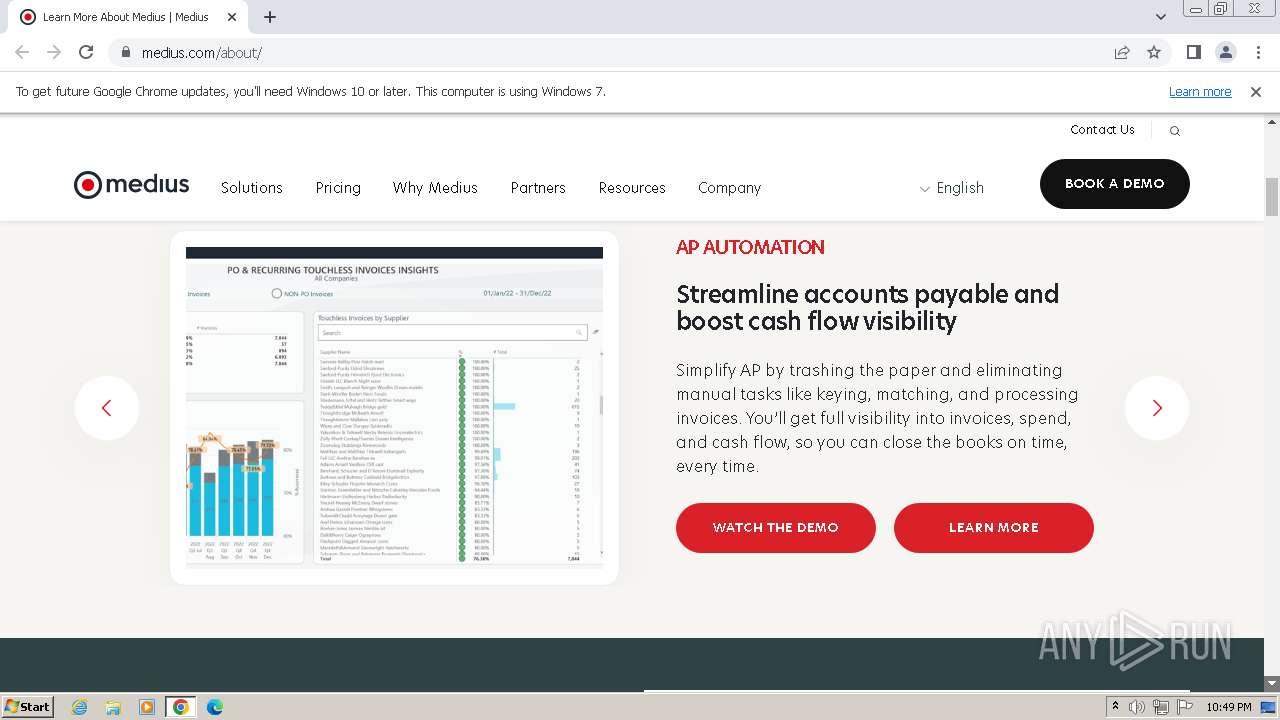
Task: Click the Medius logo
Action: point(131,185)
